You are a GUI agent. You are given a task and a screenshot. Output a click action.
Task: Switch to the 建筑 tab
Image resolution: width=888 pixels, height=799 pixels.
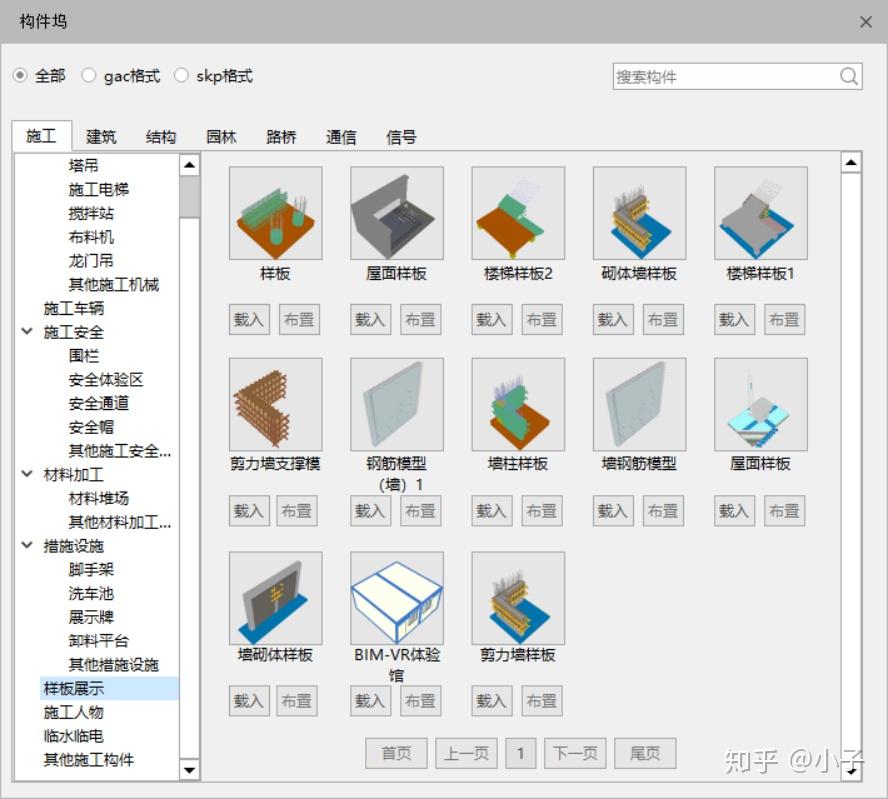(x=100, y=137)
